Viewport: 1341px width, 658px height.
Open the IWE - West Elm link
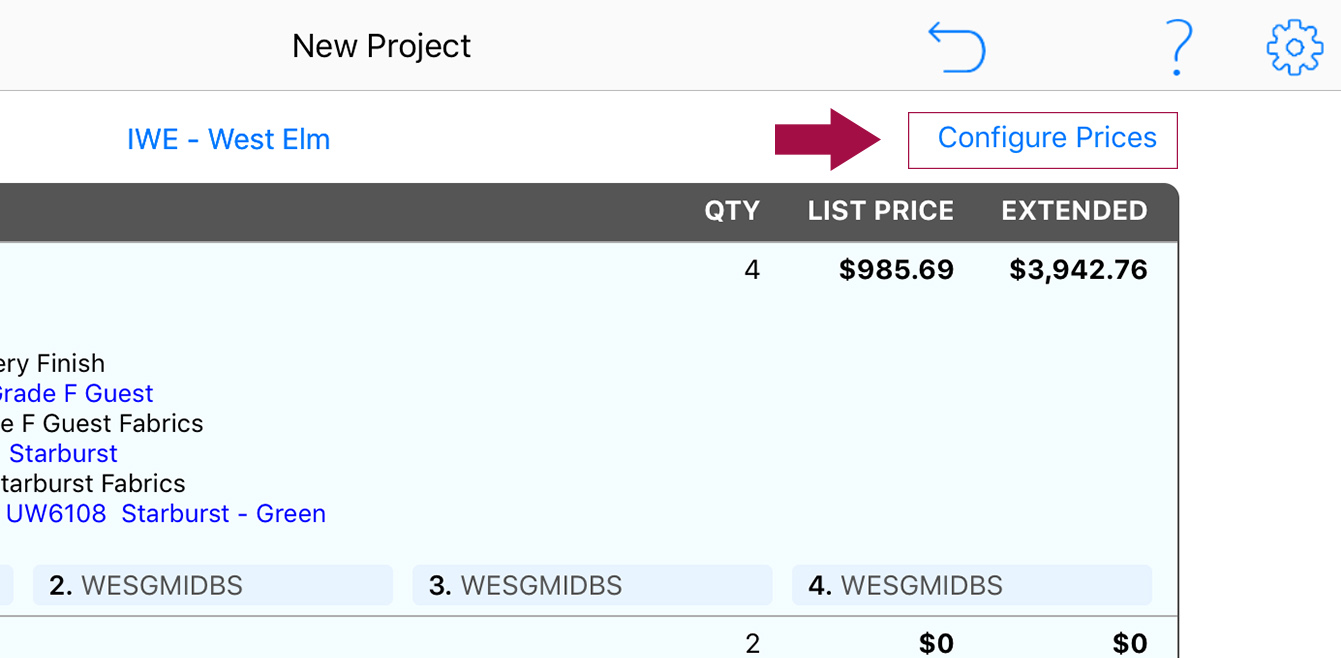click(x=228, y=139)
